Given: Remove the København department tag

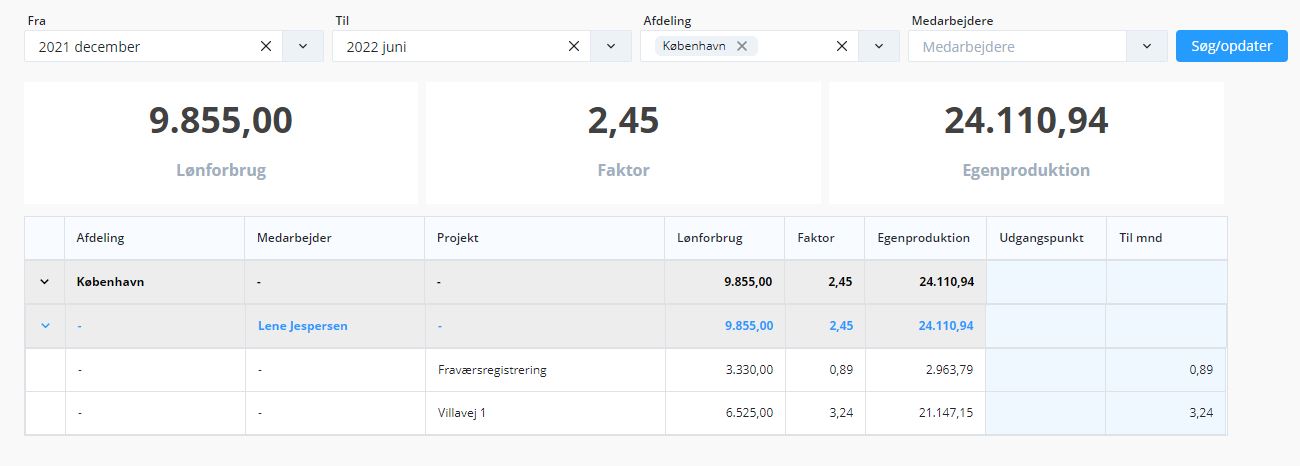Looking at the screenshot, I should coord(742,46).
